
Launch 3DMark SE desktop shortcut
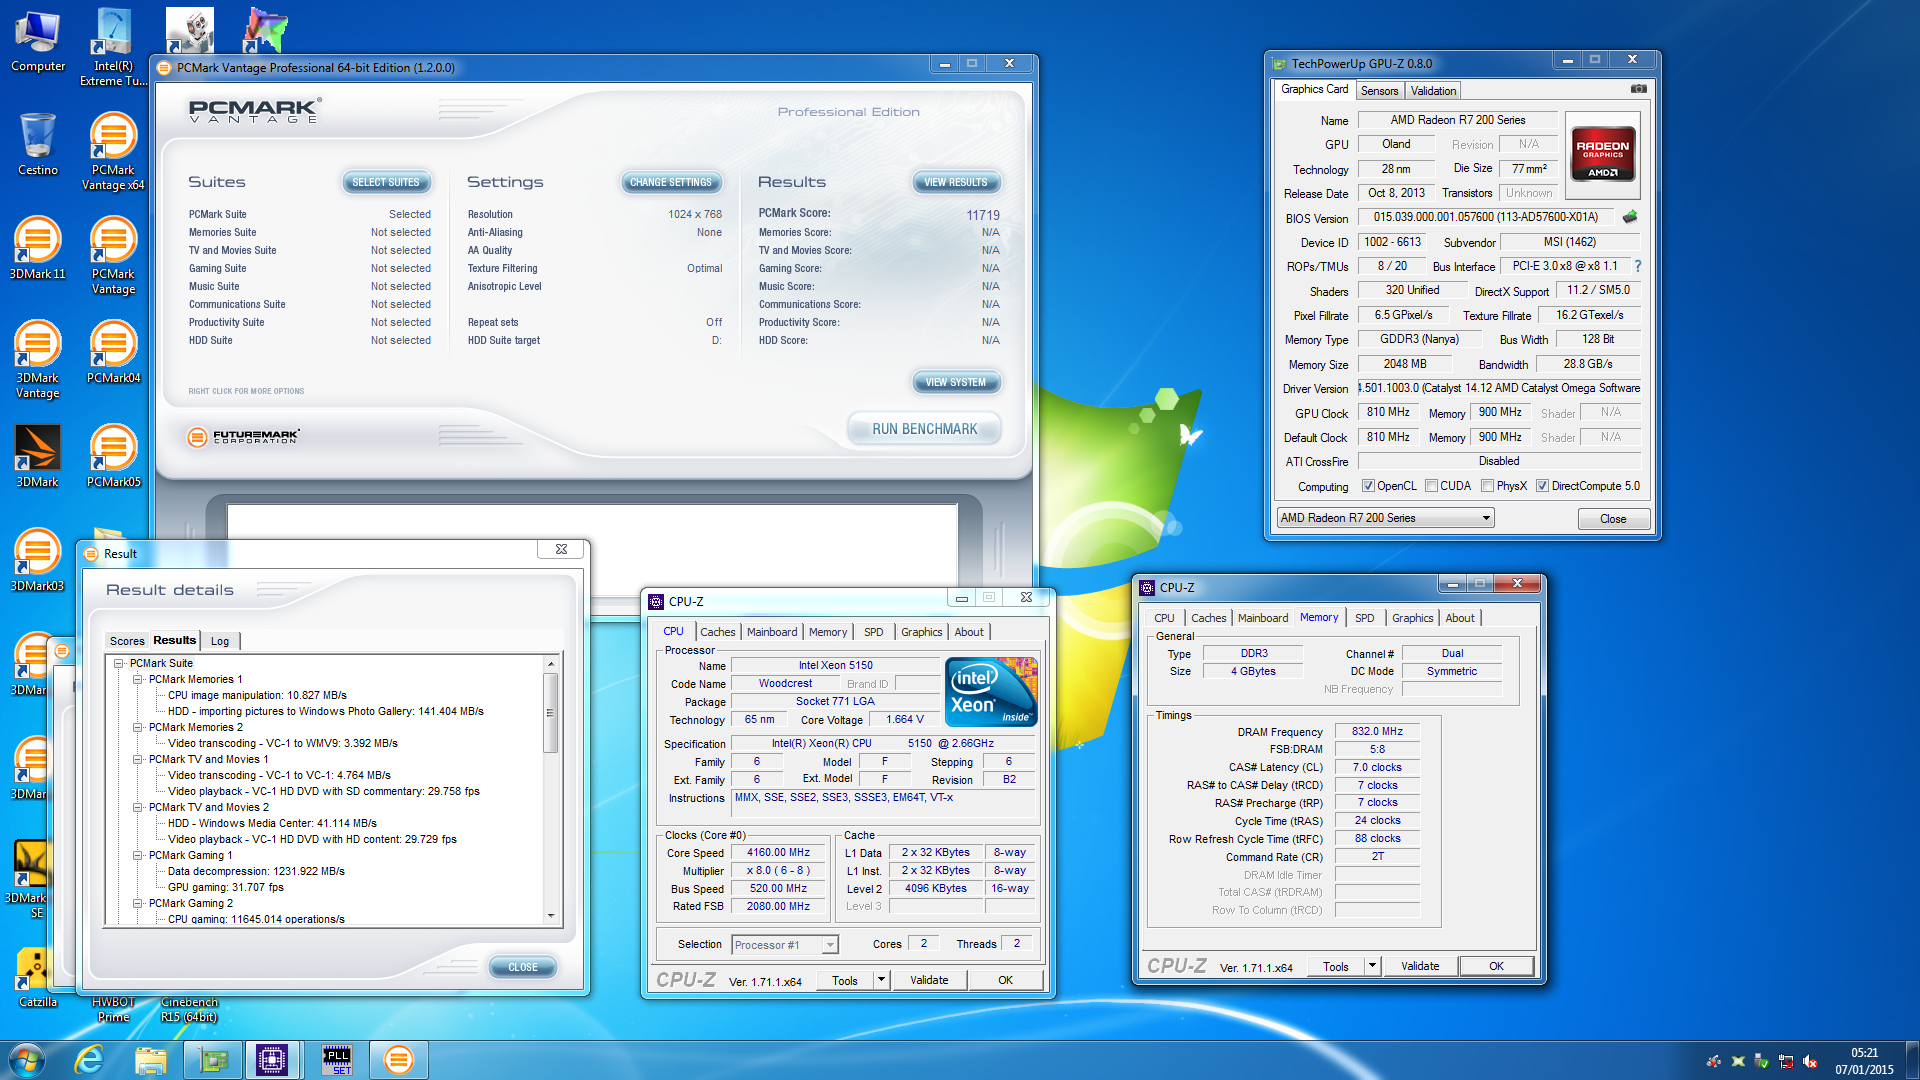coord(30,878)
